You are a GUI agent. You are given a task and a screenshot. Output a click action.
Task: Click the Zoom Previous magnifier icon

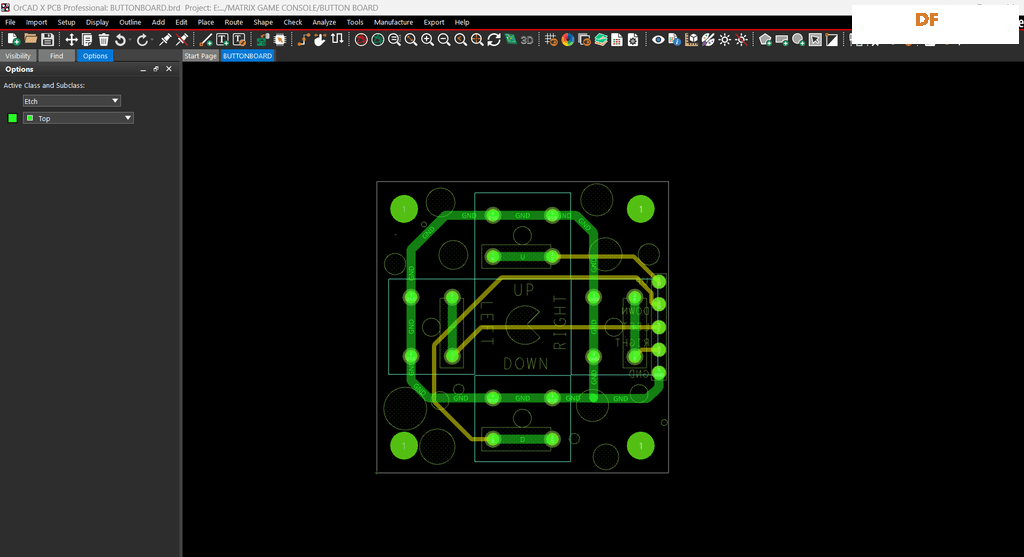(460, 40)
